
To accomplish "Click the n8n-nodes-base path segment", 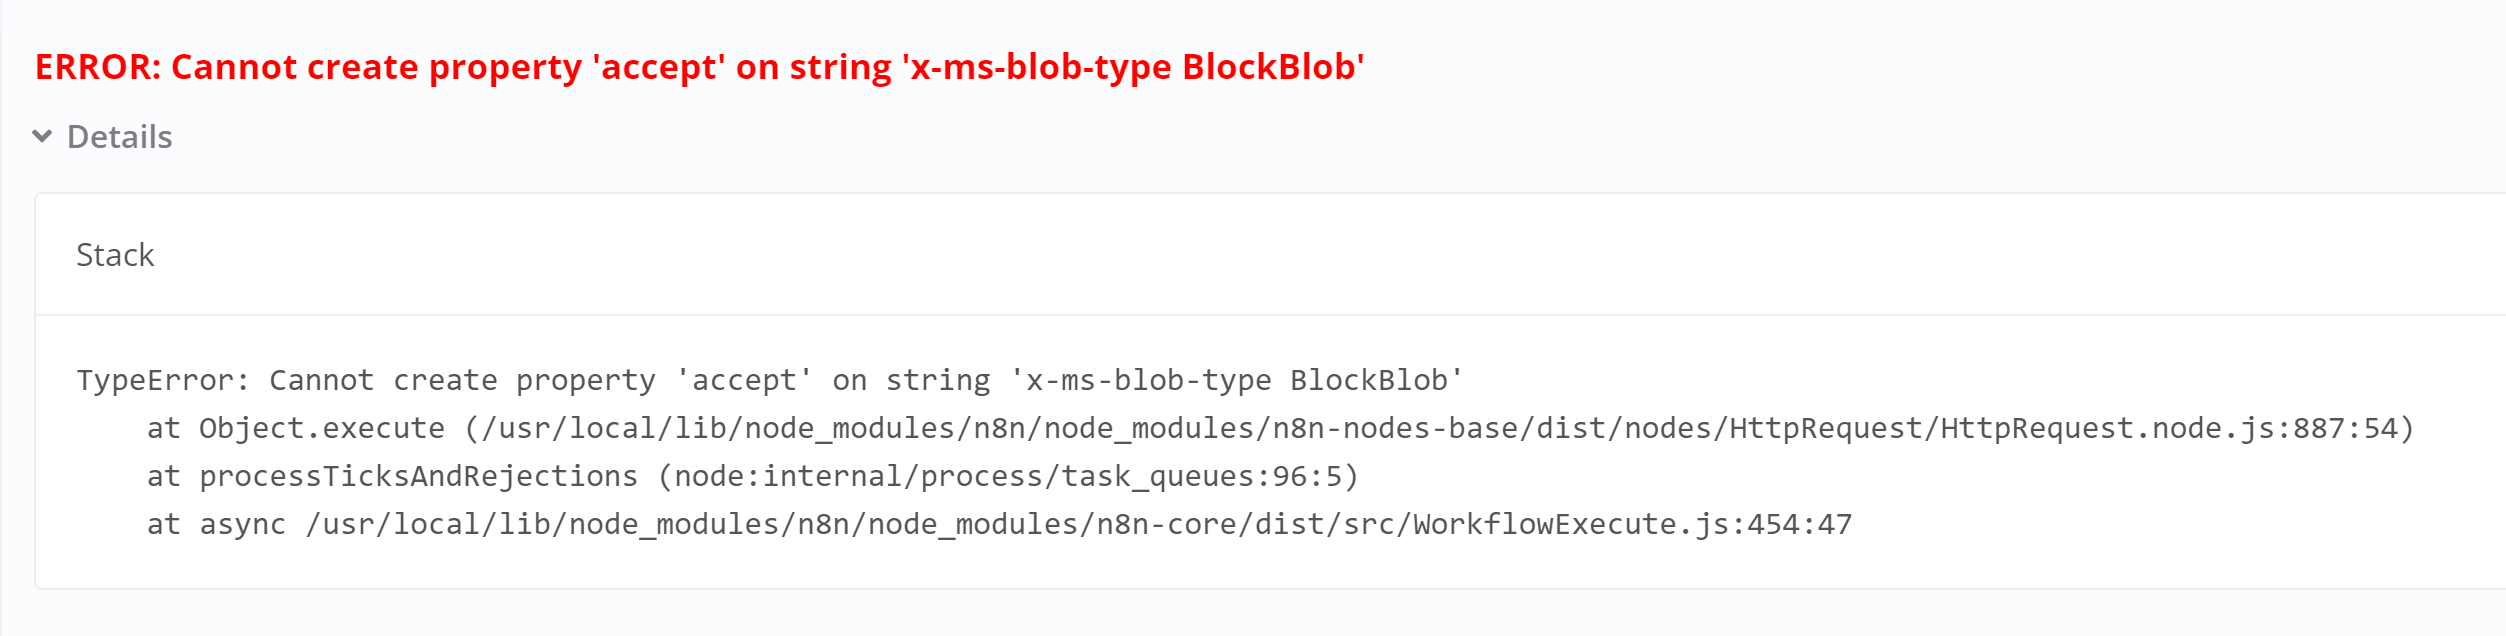I will 1395,428.
